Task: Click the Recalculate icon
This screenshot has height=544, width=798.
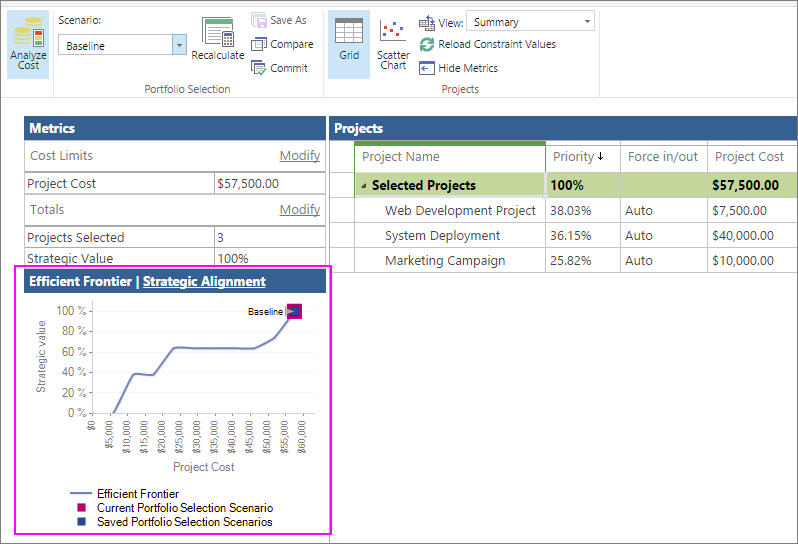Action: click(x=218, y=32)
